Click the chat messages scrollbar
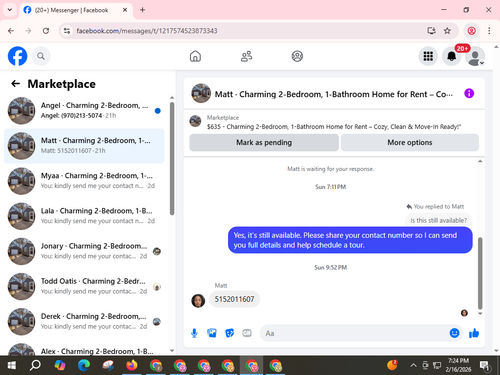 click(480, 273)
